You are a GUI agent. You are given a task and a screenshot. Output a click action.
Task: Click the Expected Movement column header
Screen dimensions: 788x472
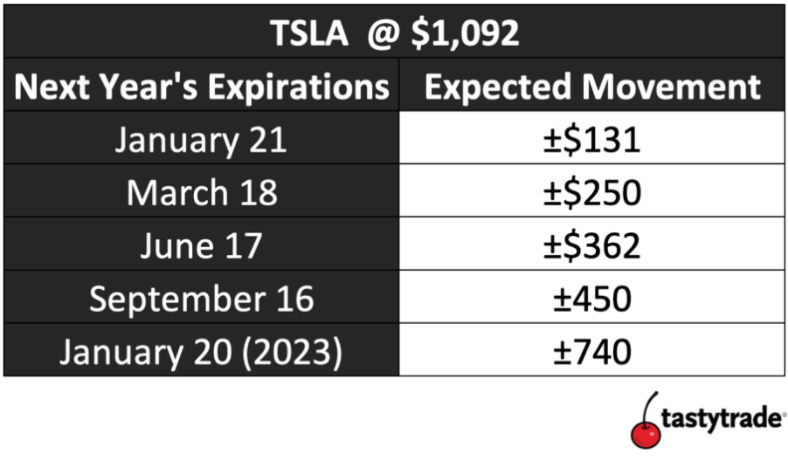592,85
